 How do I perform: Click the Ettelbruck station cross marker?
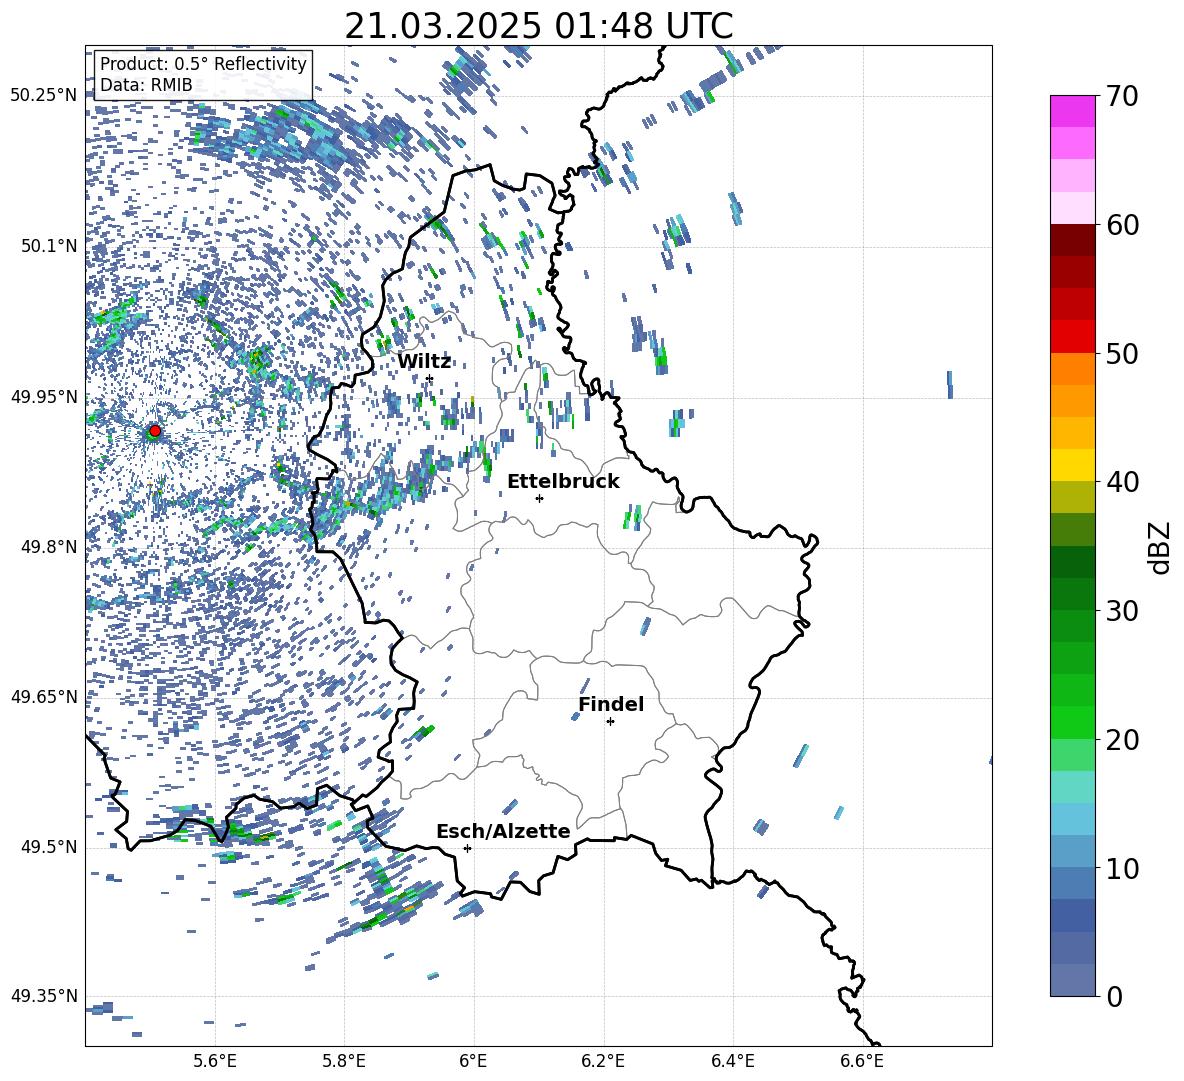point(539,498)
